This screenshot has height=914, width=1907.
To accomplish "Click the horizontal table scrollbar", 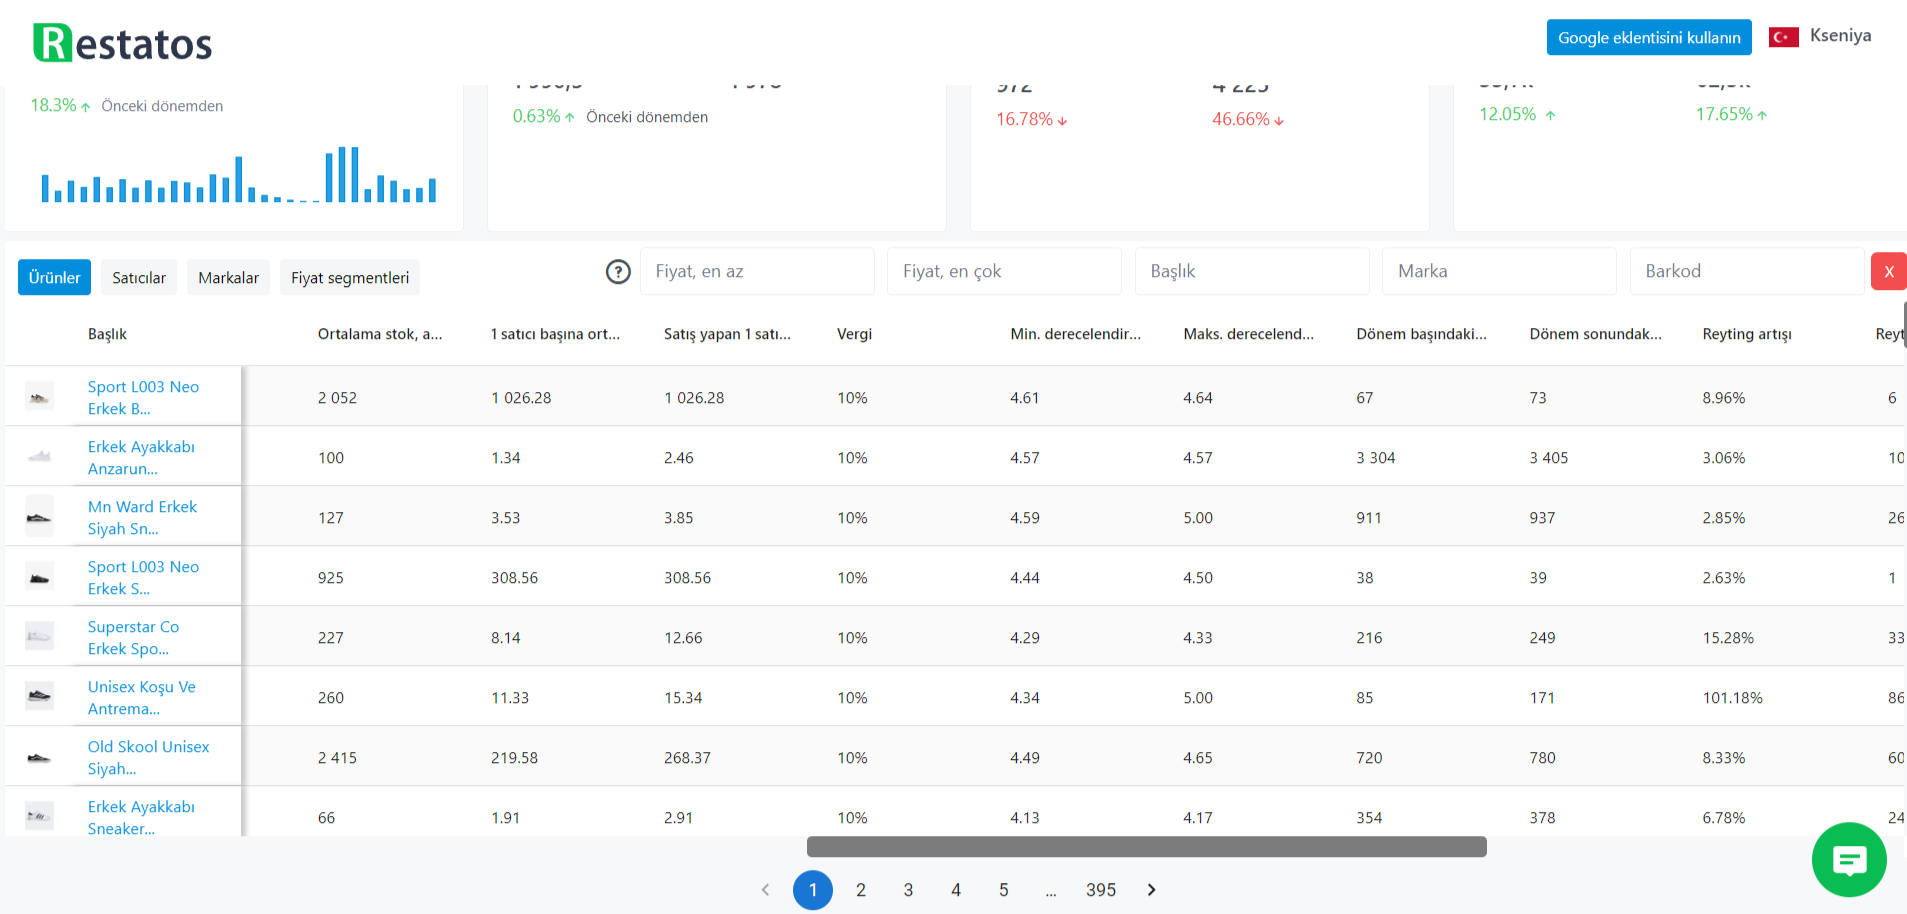I will [x=1147, y=847].
